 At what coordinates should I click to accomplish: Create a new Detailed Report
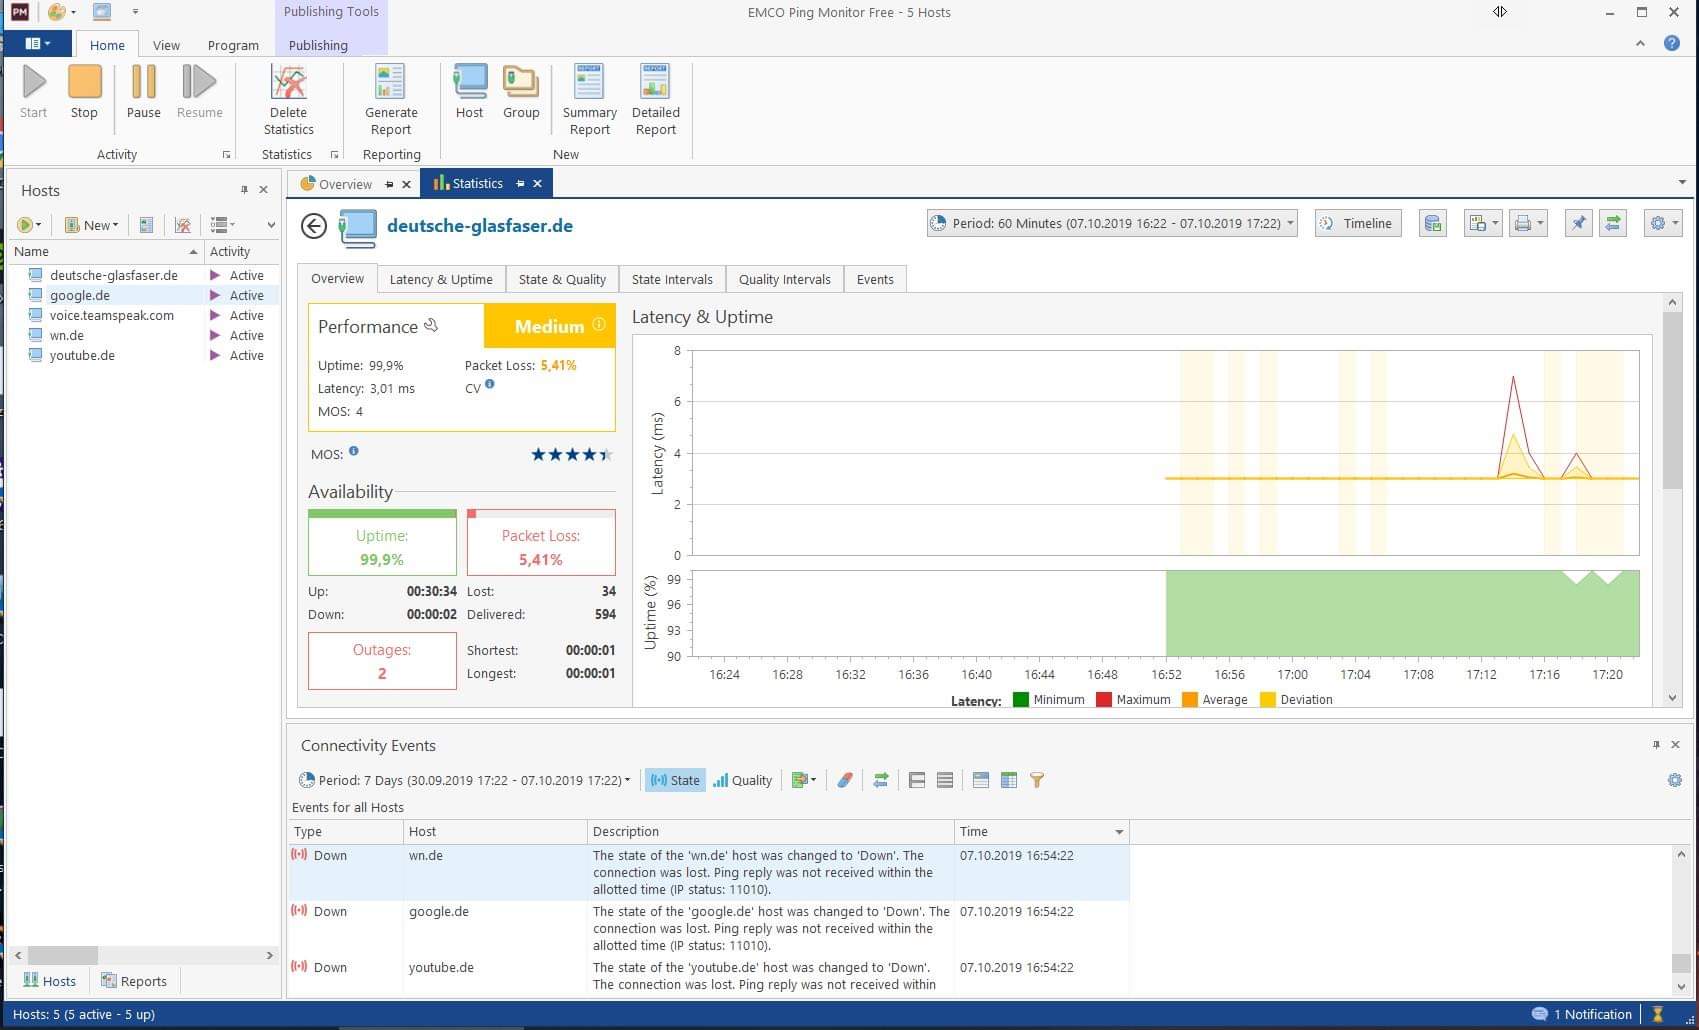pyautogui.click(x=656, y=100)
